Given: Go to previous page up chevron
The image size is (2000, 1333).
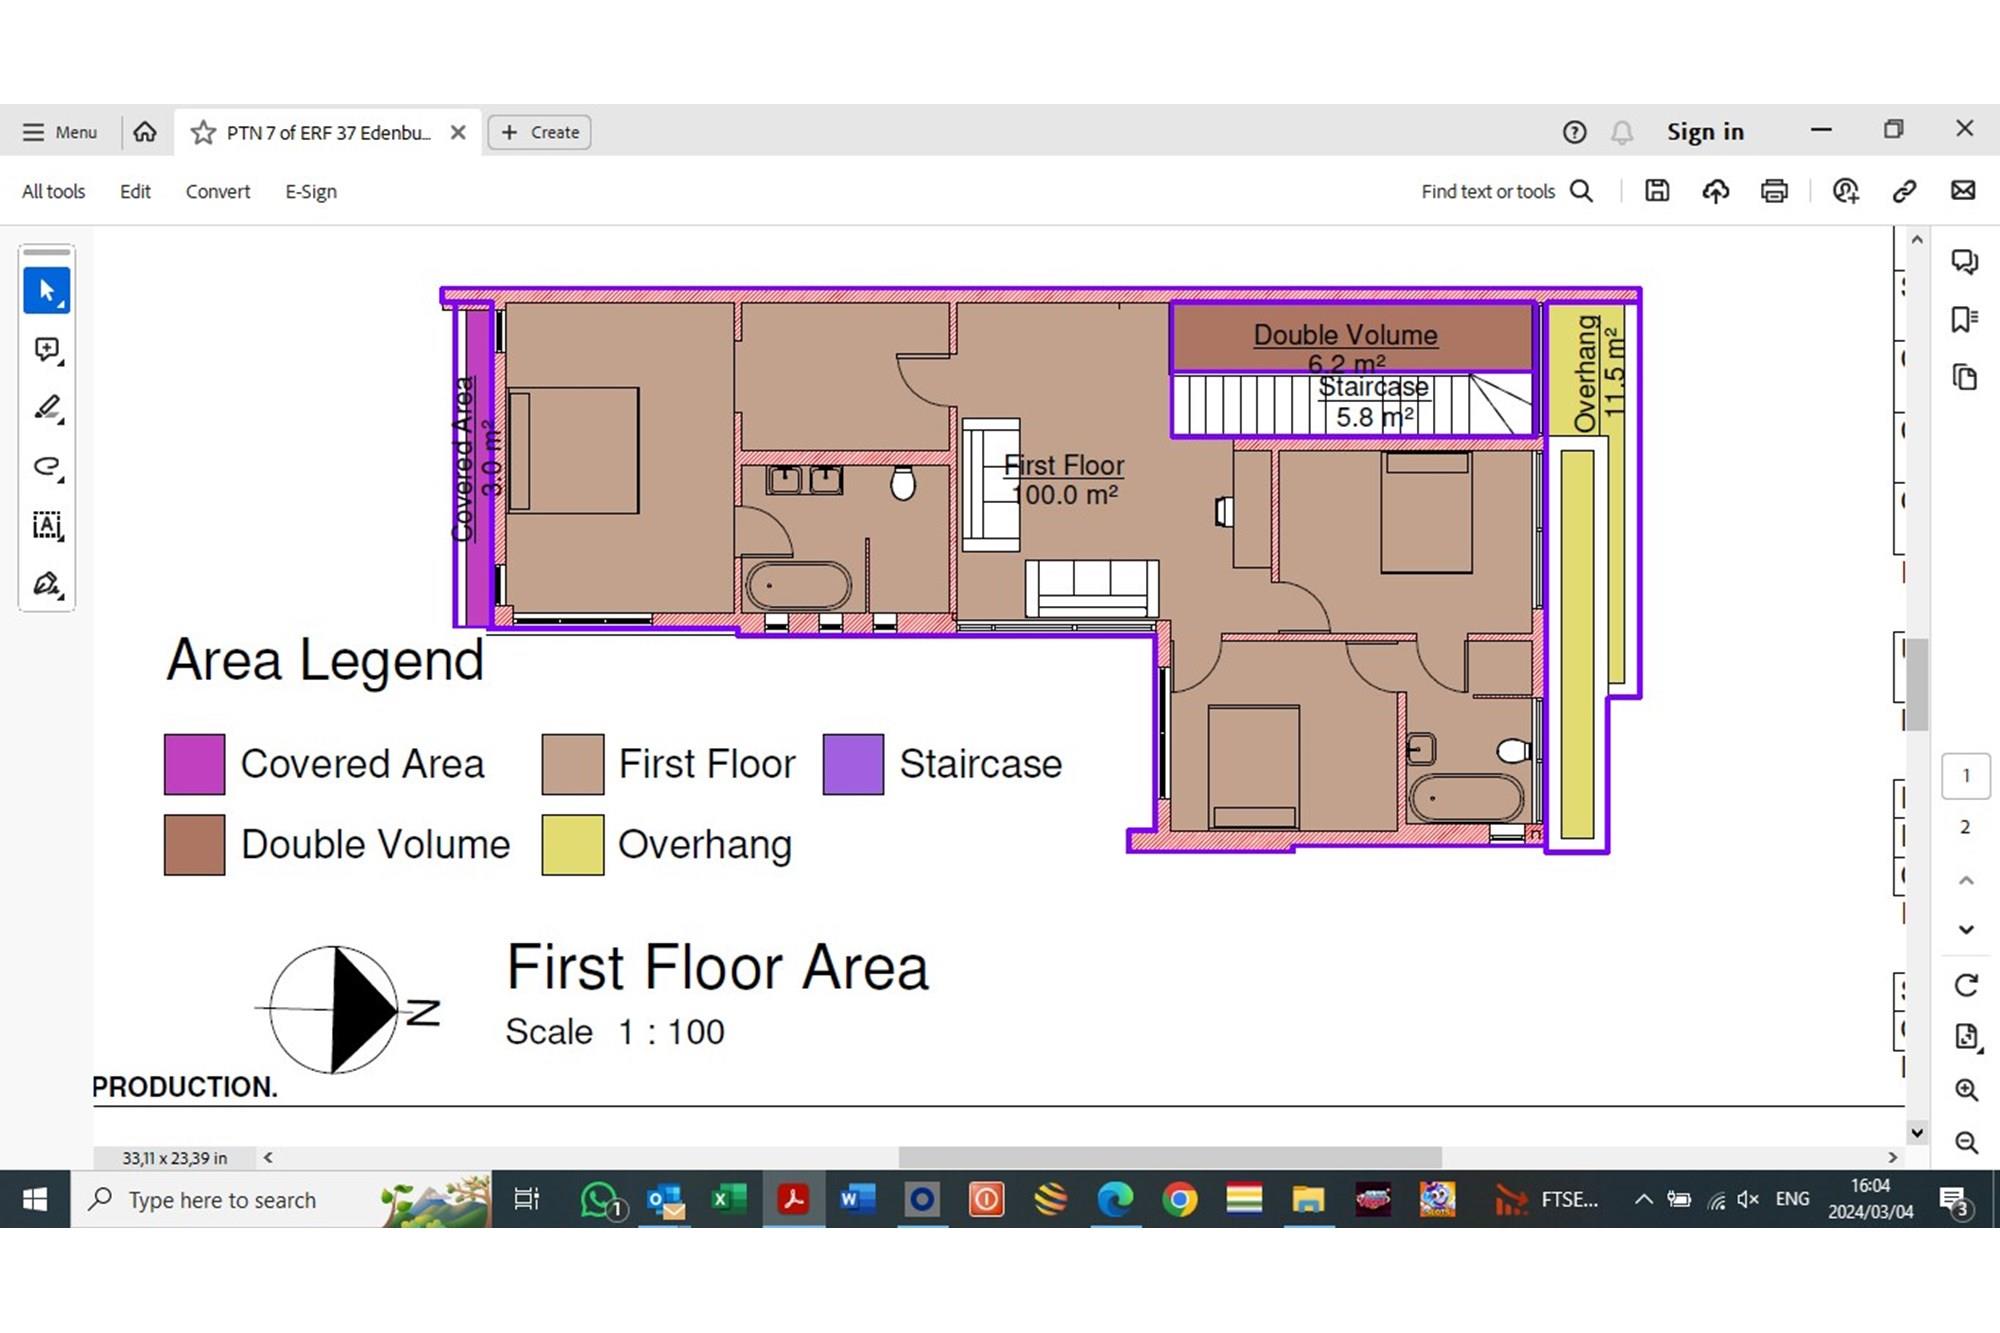Looking at the screenshot, I should tap(1966, 880).
